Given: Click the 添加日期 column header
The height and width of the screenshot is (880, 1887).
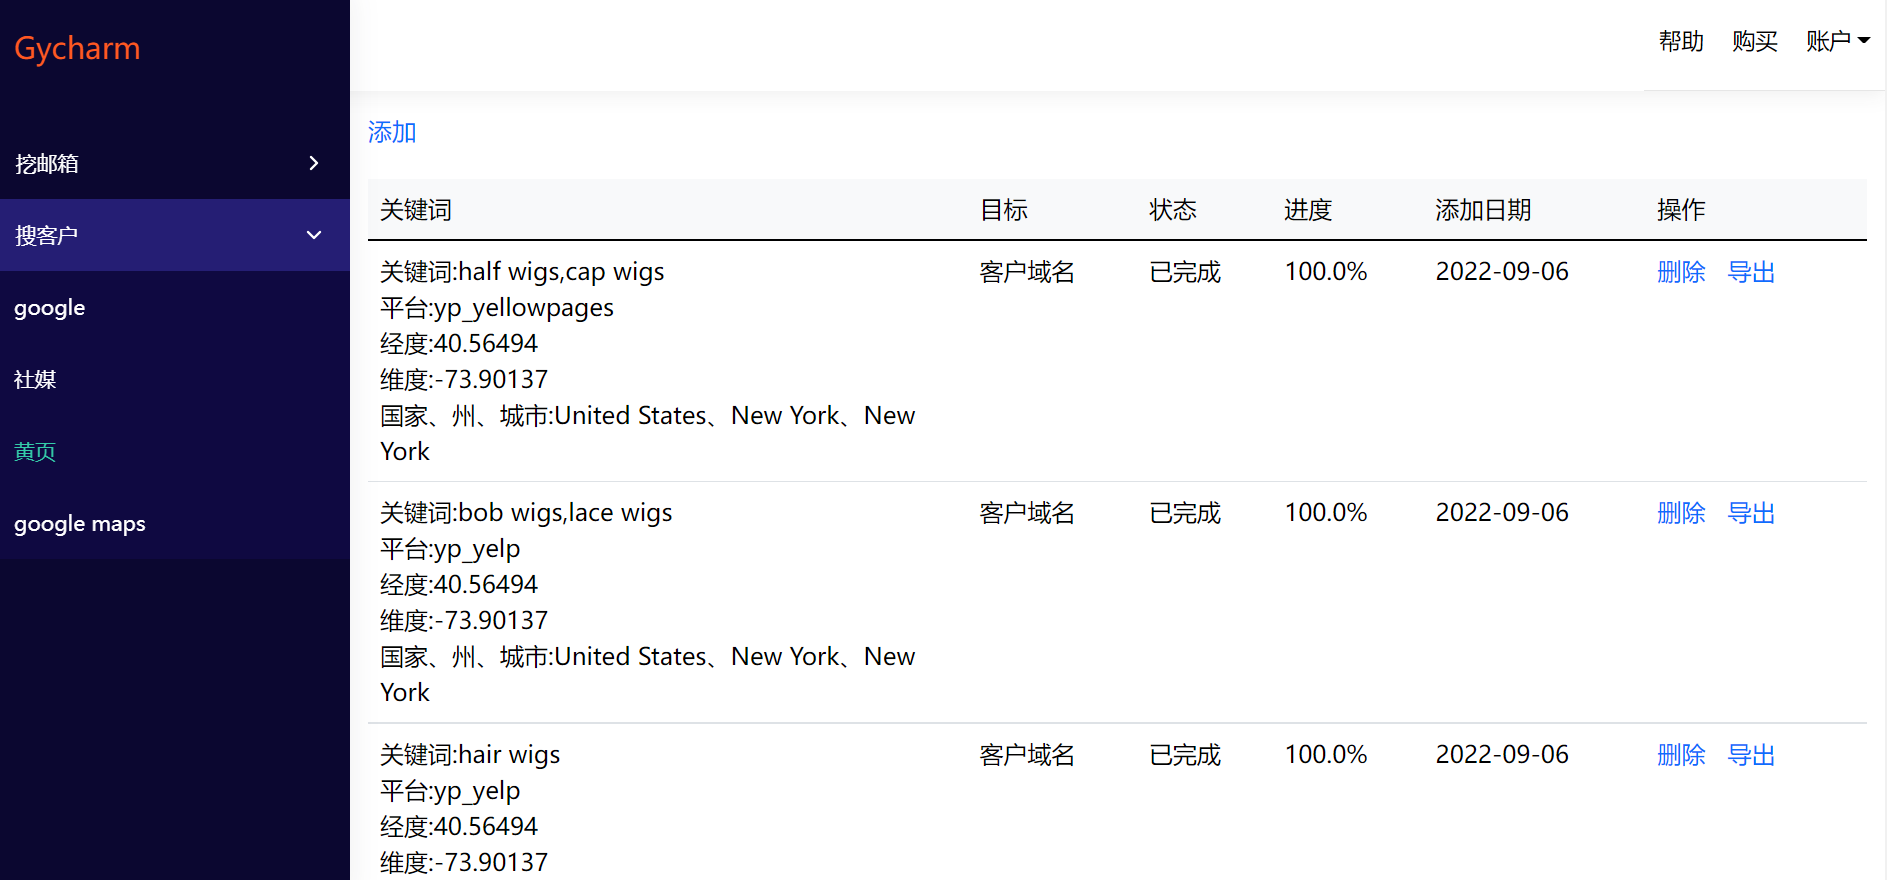Looking at the screenshot, I should 1483,210.
